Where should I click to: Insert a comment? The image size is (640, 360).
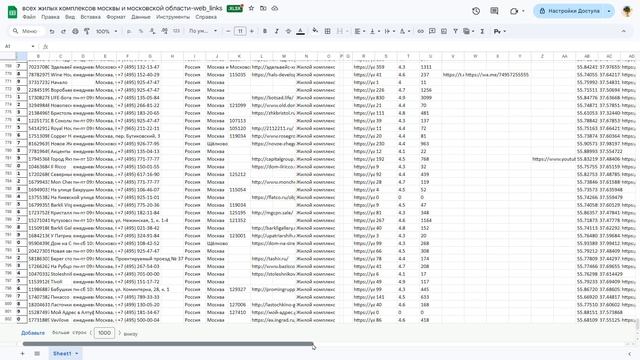pos(432,31)
